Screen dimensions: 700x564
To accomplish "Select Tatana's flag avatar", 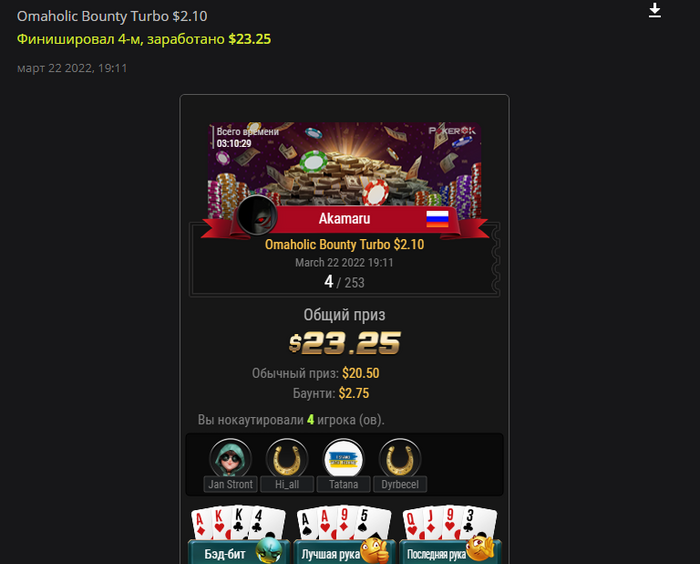I will [343, 458].
